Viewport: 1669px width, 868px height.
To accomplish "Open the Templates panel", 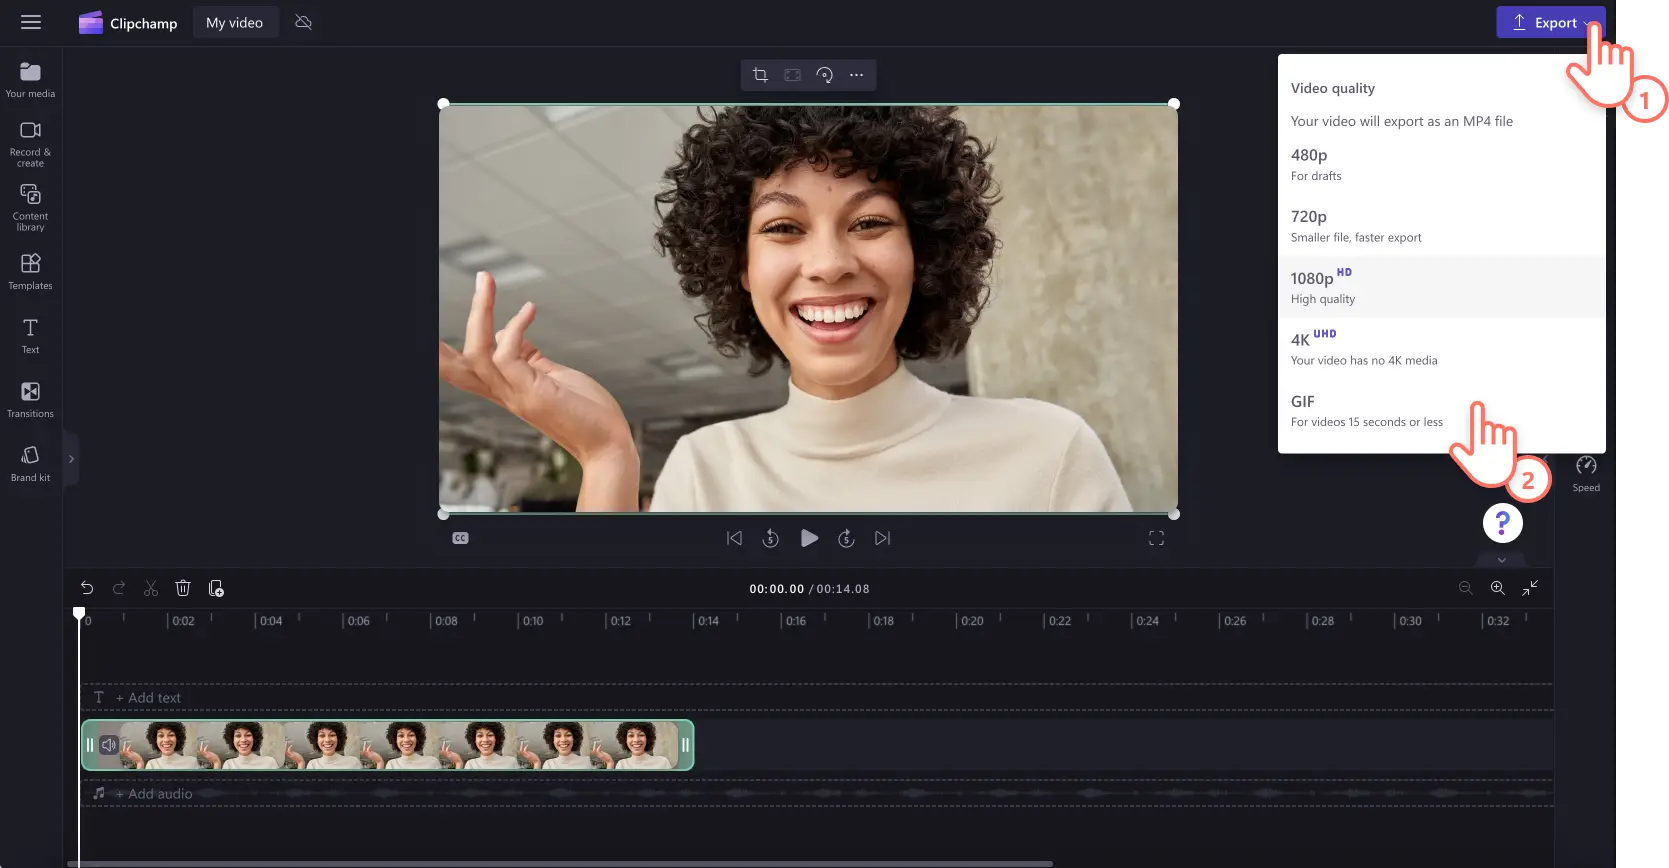I will [x=30, y=271].
